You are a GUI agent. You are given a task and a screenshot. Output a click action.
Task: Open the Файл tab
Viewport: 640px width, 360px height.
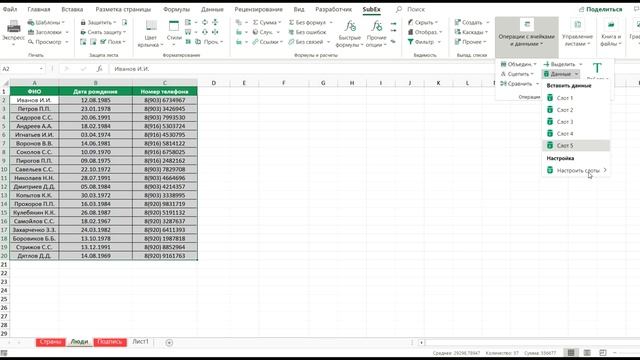click(10, 9)
